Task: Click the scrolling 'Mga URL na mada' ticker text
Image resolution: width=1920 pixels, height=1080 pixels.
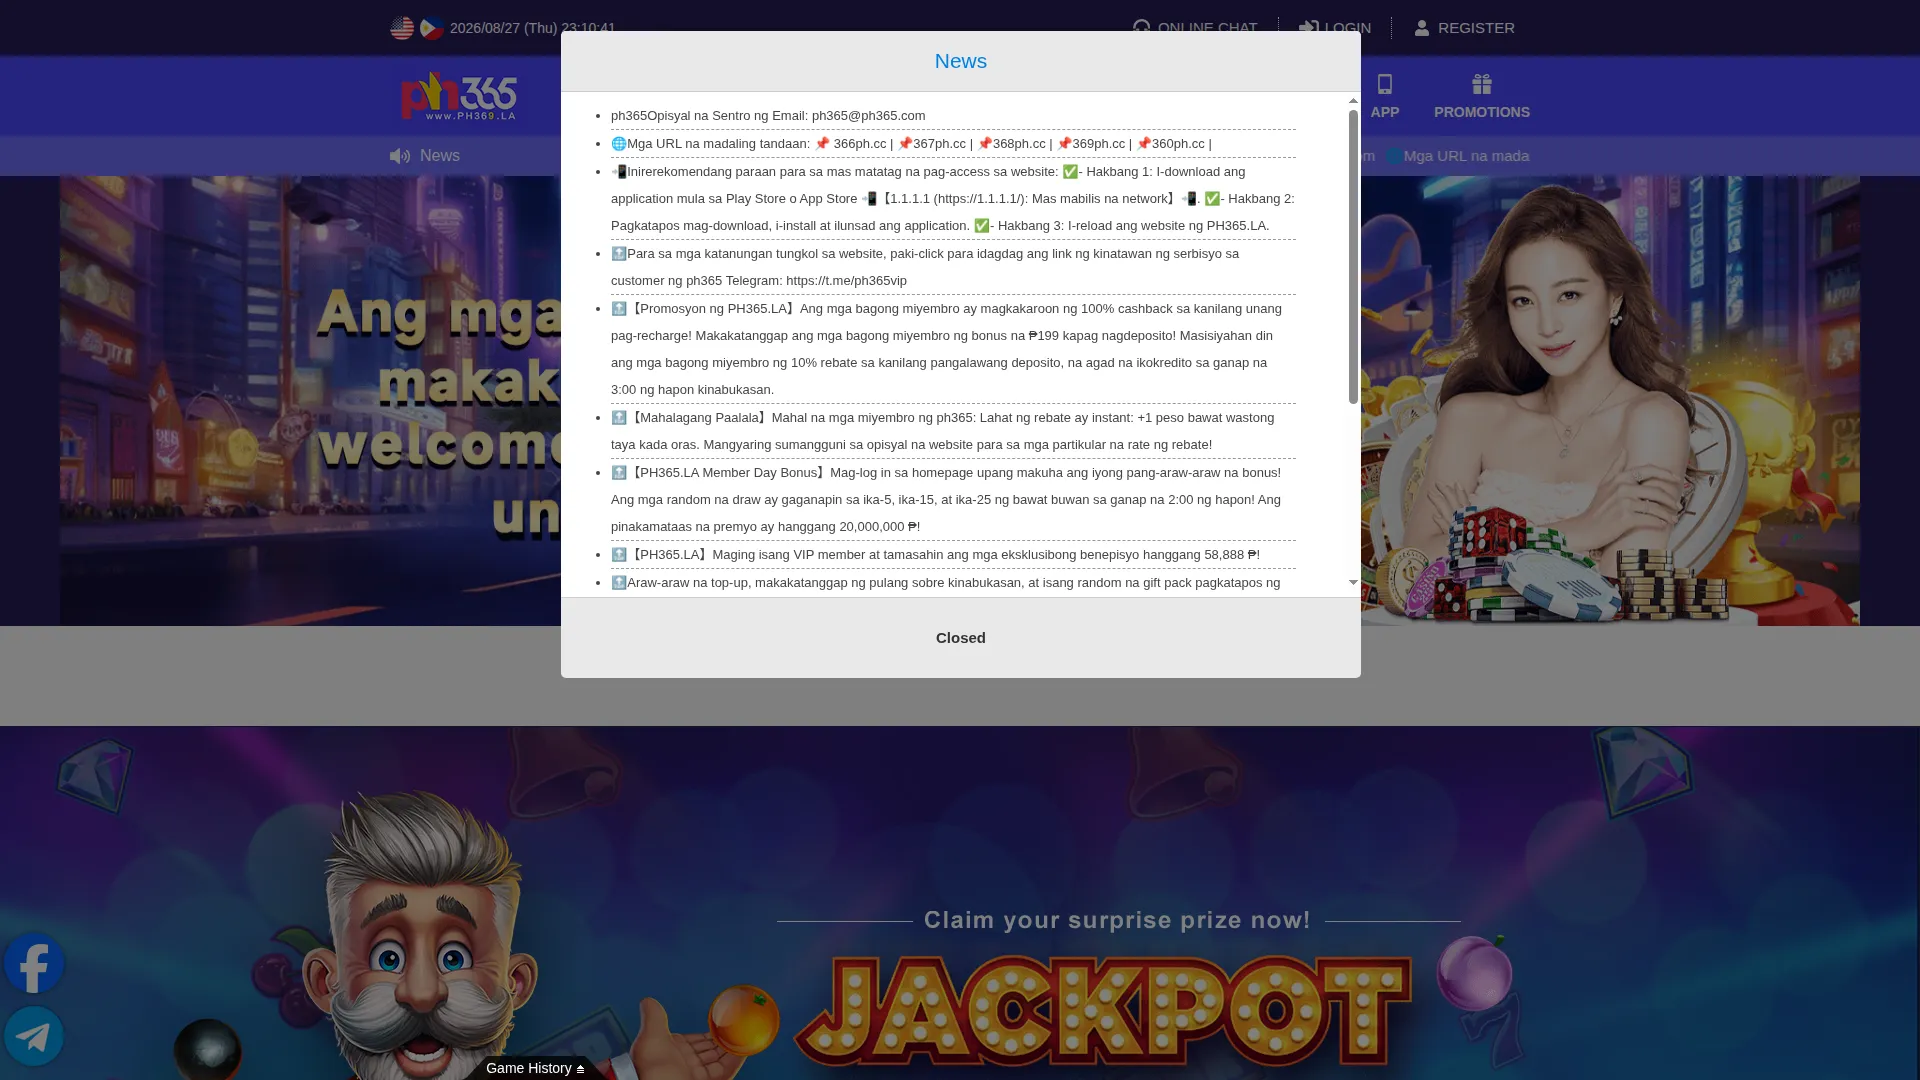Action: point(1457,156)
